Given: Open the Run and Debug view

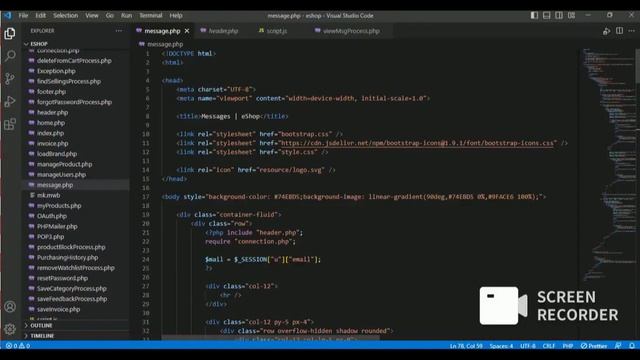Looking at the screenshot, I should click(x=10, y=101).
